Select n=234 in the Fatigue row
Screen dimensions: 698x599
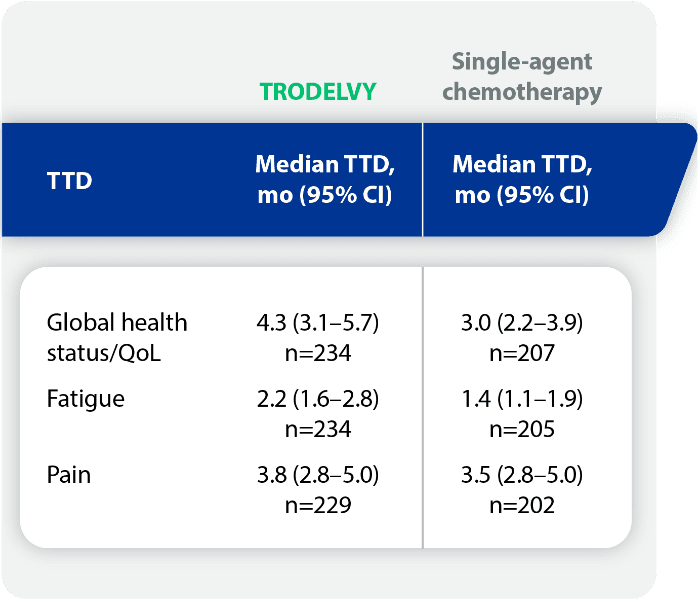[318, 429]
